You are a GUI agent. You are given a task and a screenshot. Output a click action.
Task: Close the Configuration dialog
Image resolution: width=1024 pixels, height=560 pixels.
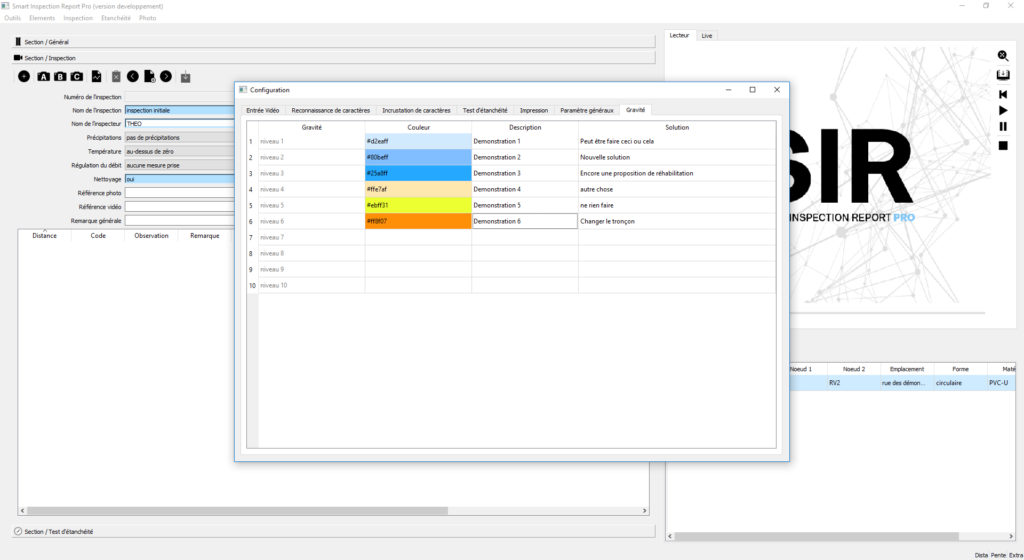point(776,89)
